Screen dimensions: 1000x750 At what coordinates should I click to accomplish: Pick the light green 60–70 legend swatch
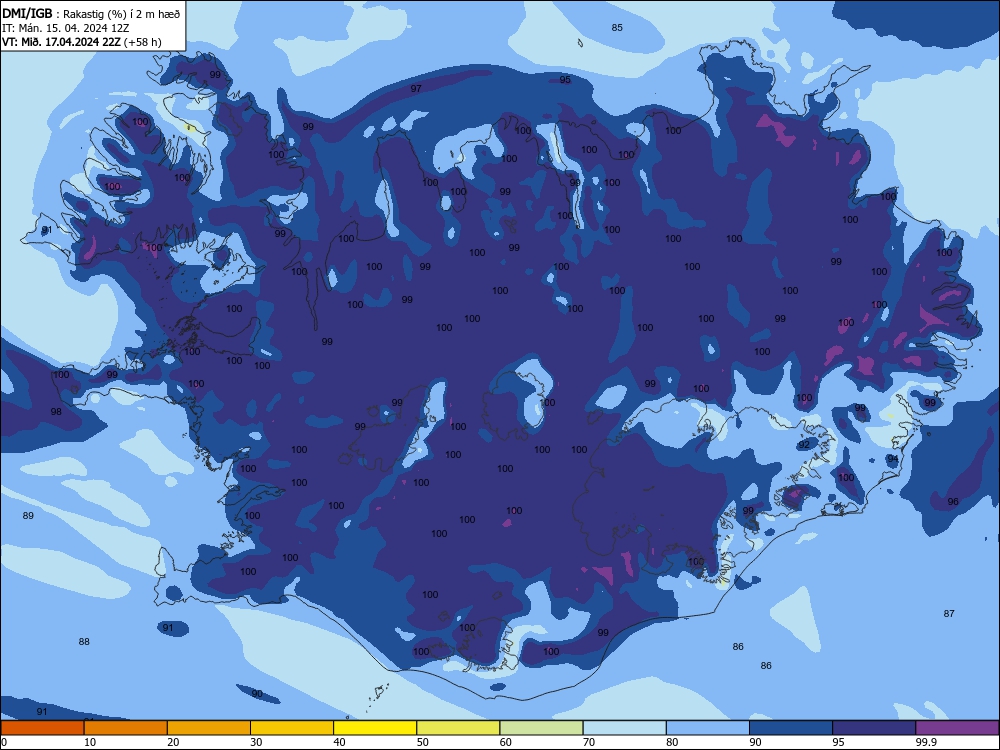541,728
